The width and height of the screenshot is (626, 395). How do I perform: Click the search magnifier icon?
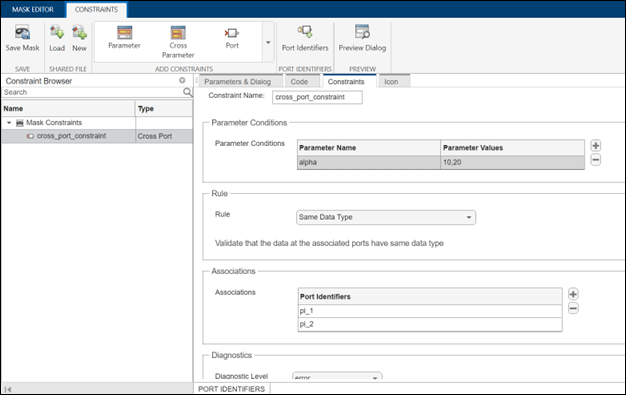(x=187, y=92)
